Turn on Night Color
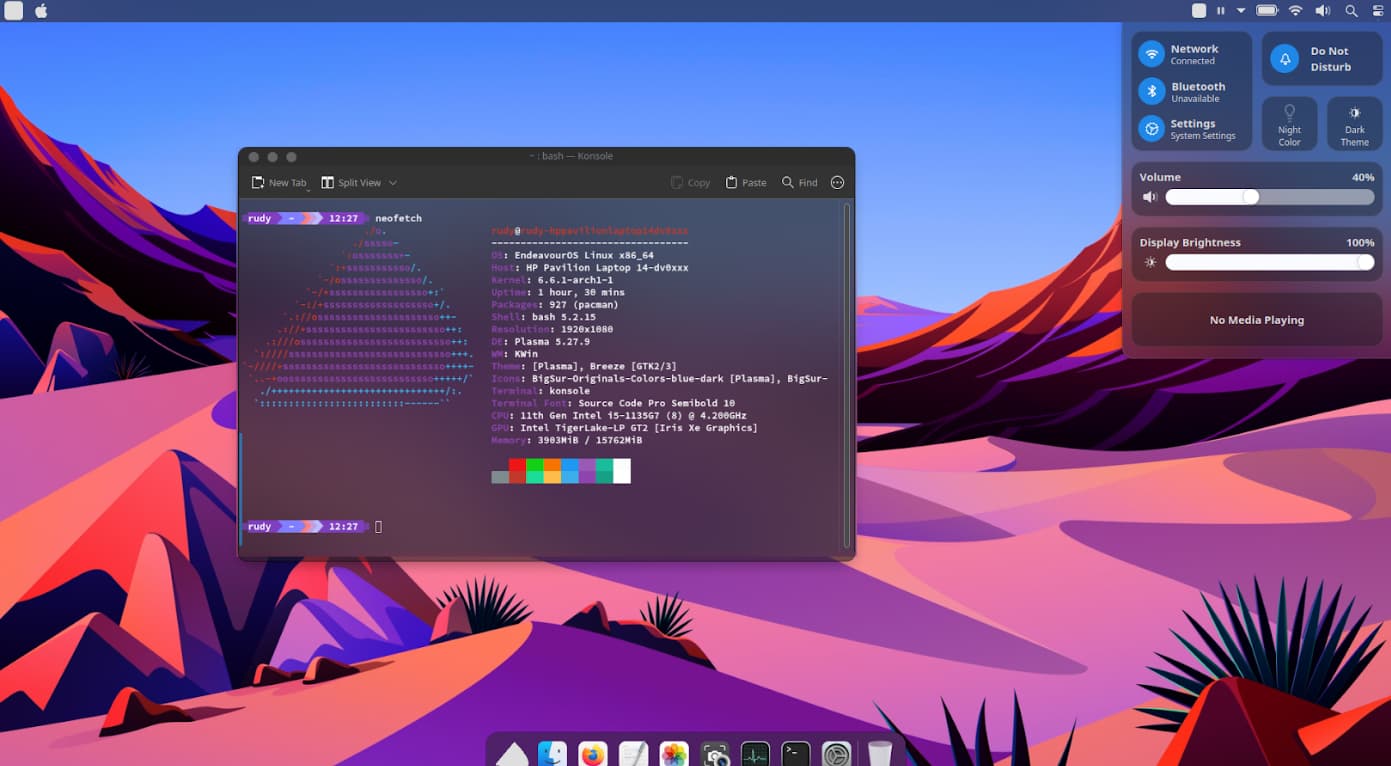Image resolution: width=1391 pixels, height=766 pixels. [1289, 123]
